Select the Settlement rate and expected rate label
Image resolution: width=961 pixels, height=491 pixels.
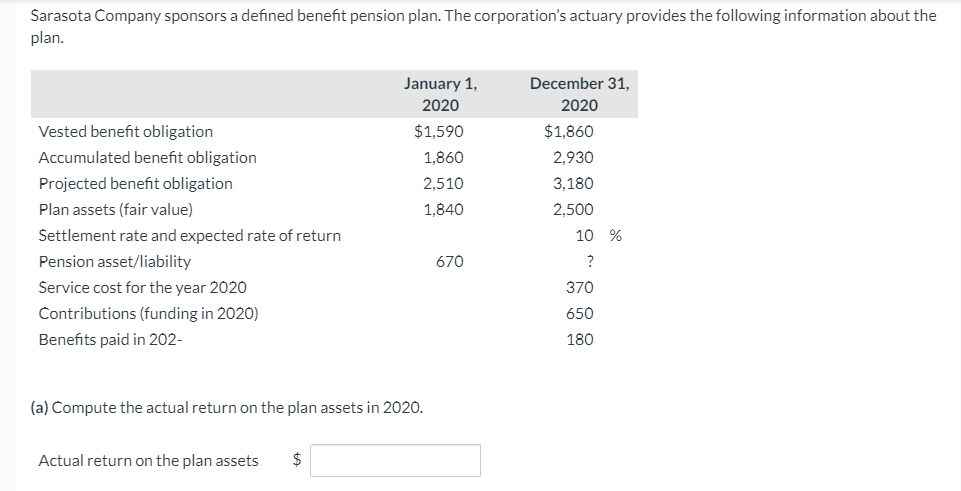click(x=189, y=235)
